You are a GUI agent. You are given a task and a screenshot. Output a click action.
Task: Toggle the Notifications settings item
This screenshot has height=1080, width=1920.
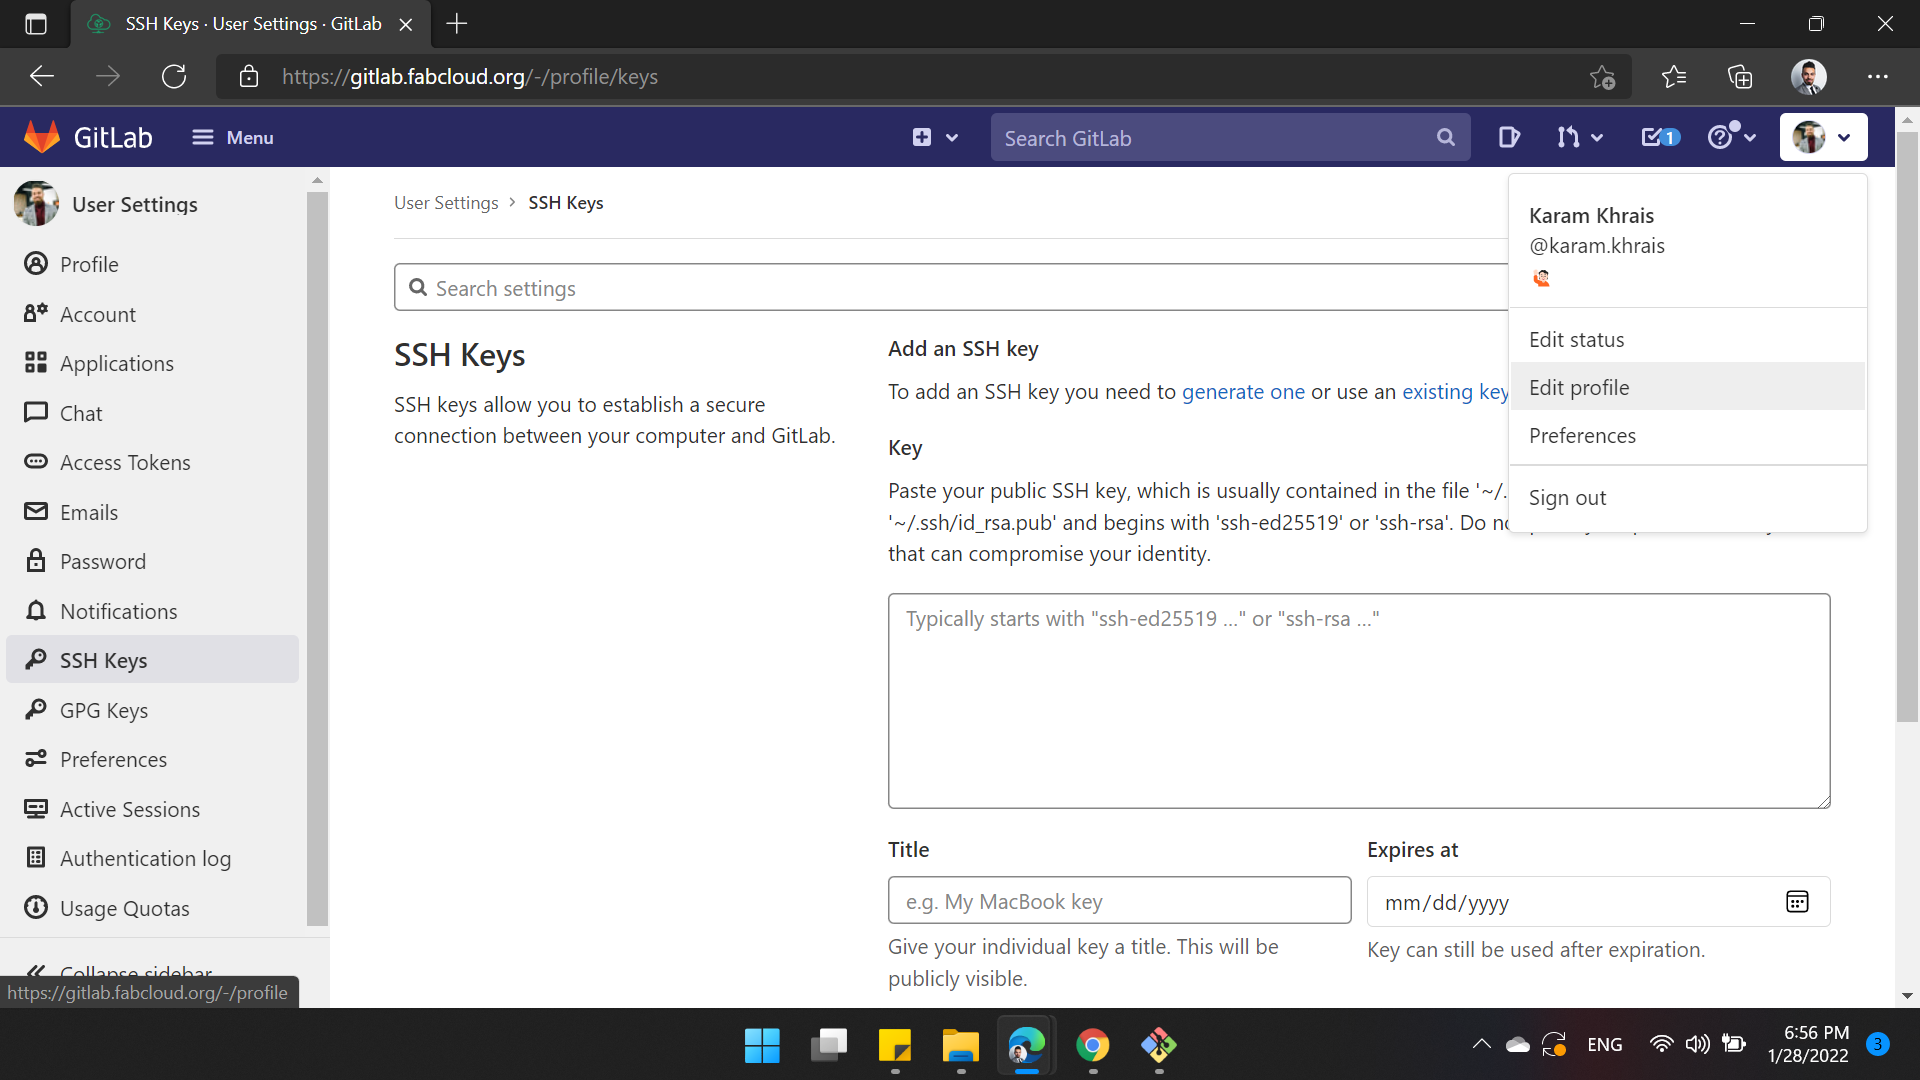(119, 609)
